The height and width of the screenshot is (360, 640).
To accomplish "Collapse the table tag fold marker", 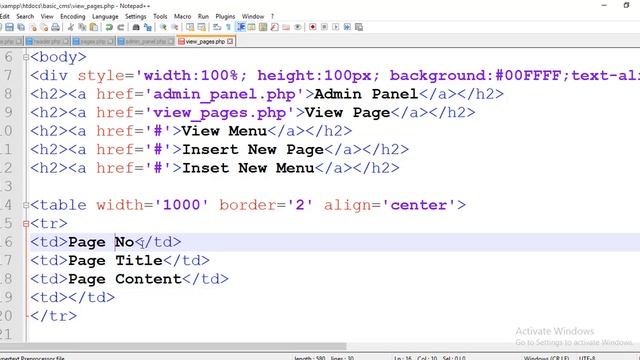I will [x=26, y=205].
